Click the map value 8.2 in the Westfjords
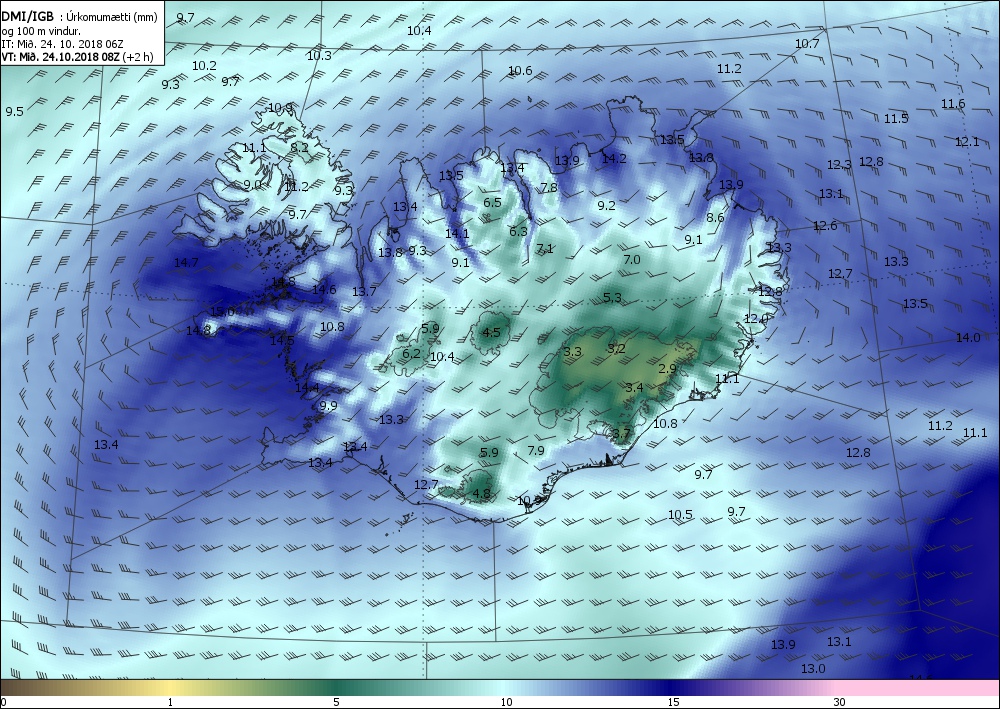This screenshot has width=1000, height=709. [299, 147]
